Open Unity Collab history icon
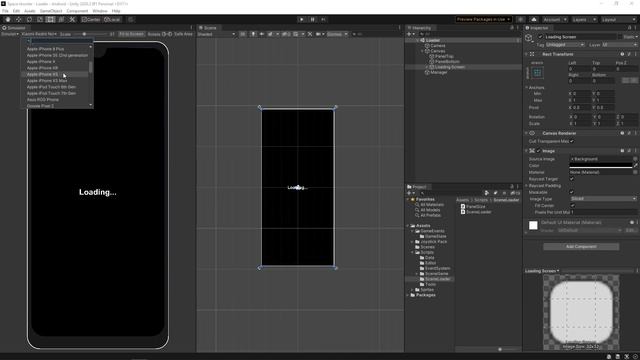640x360 pixels. point(520,20)
